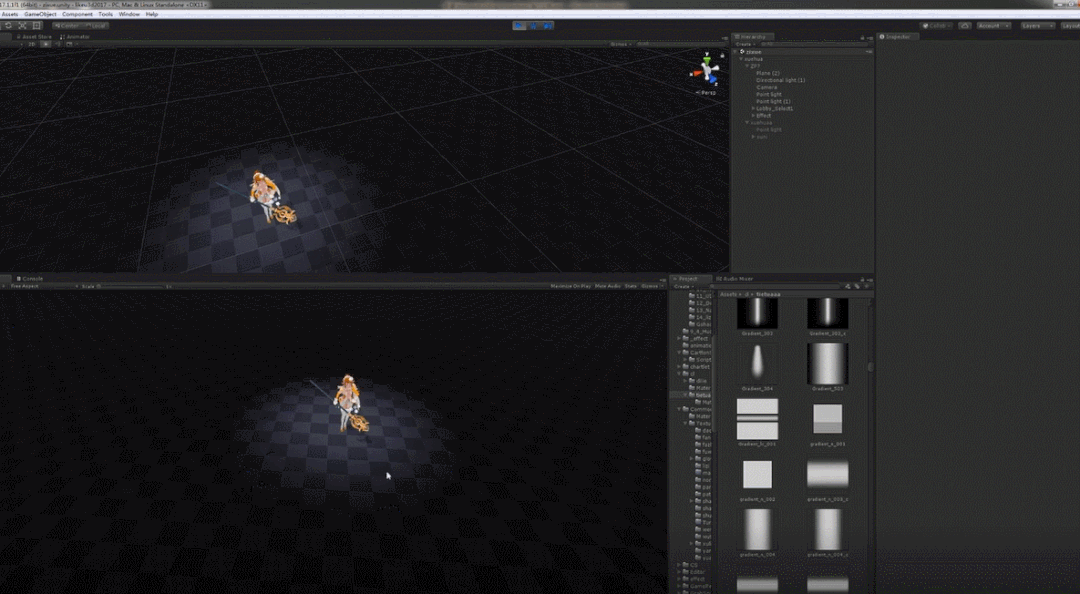The image size is (1080, 594).
Task: Expand the Lobby_Select1 object in Hierarchy
Action: click(x=753, y=108)
